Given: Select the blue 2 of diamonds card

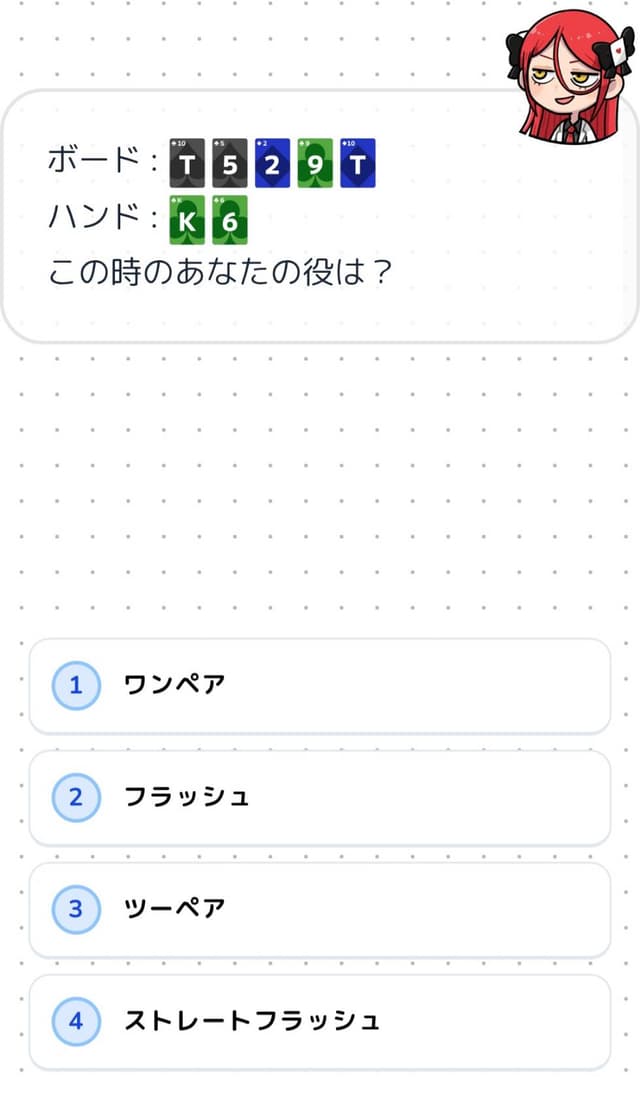Looking at the screenshot, I should (x=272, y=163).
